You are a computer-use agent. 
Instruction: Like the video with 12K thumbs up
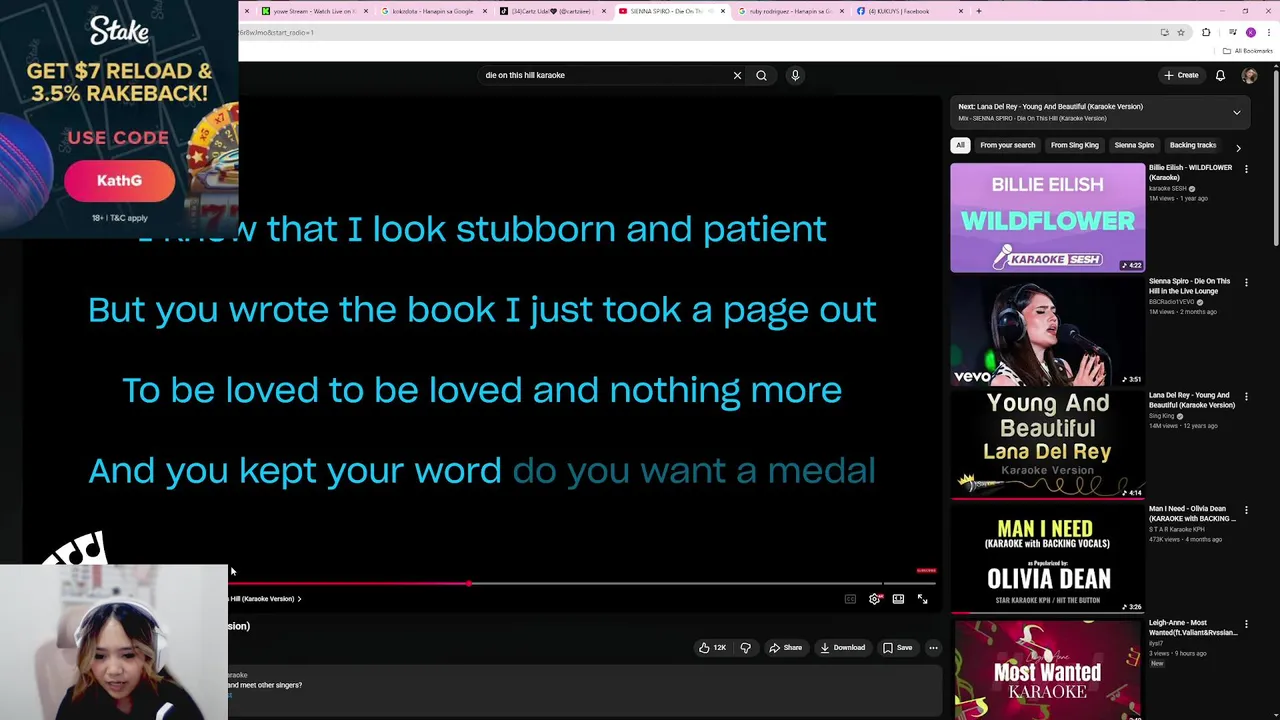tap(712, 648)
